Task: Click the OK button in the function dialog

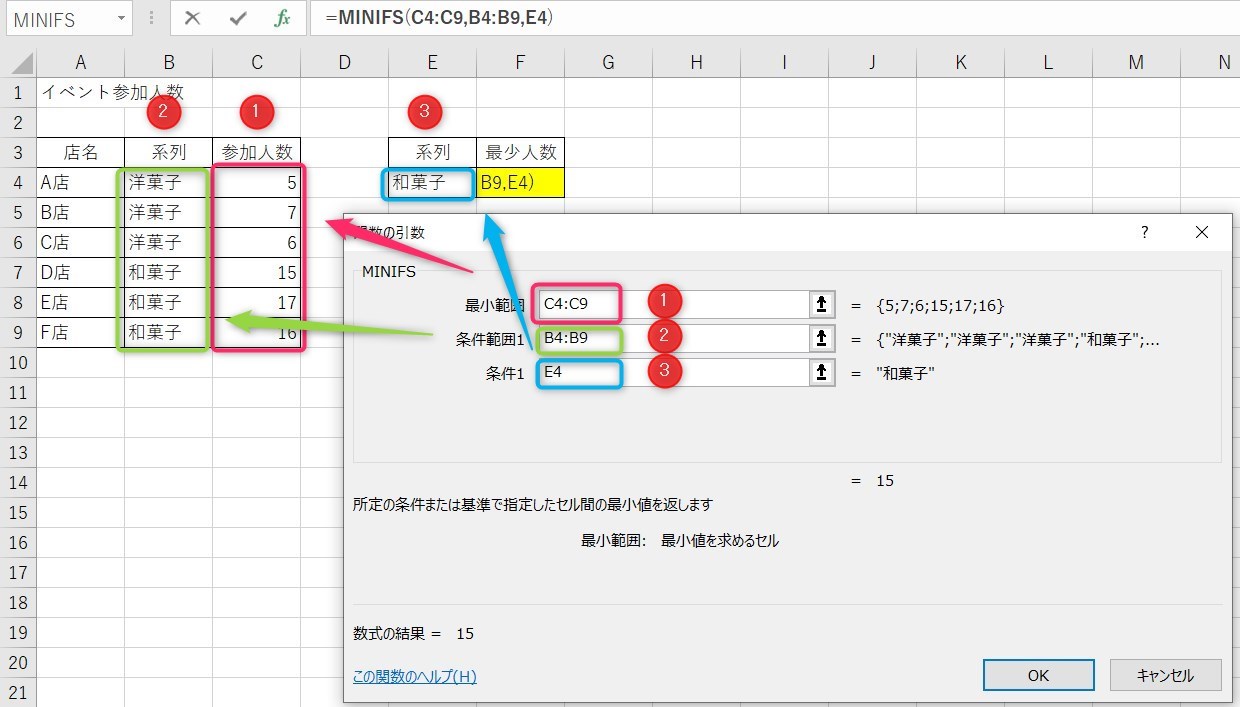Action: coord(1038,675)
